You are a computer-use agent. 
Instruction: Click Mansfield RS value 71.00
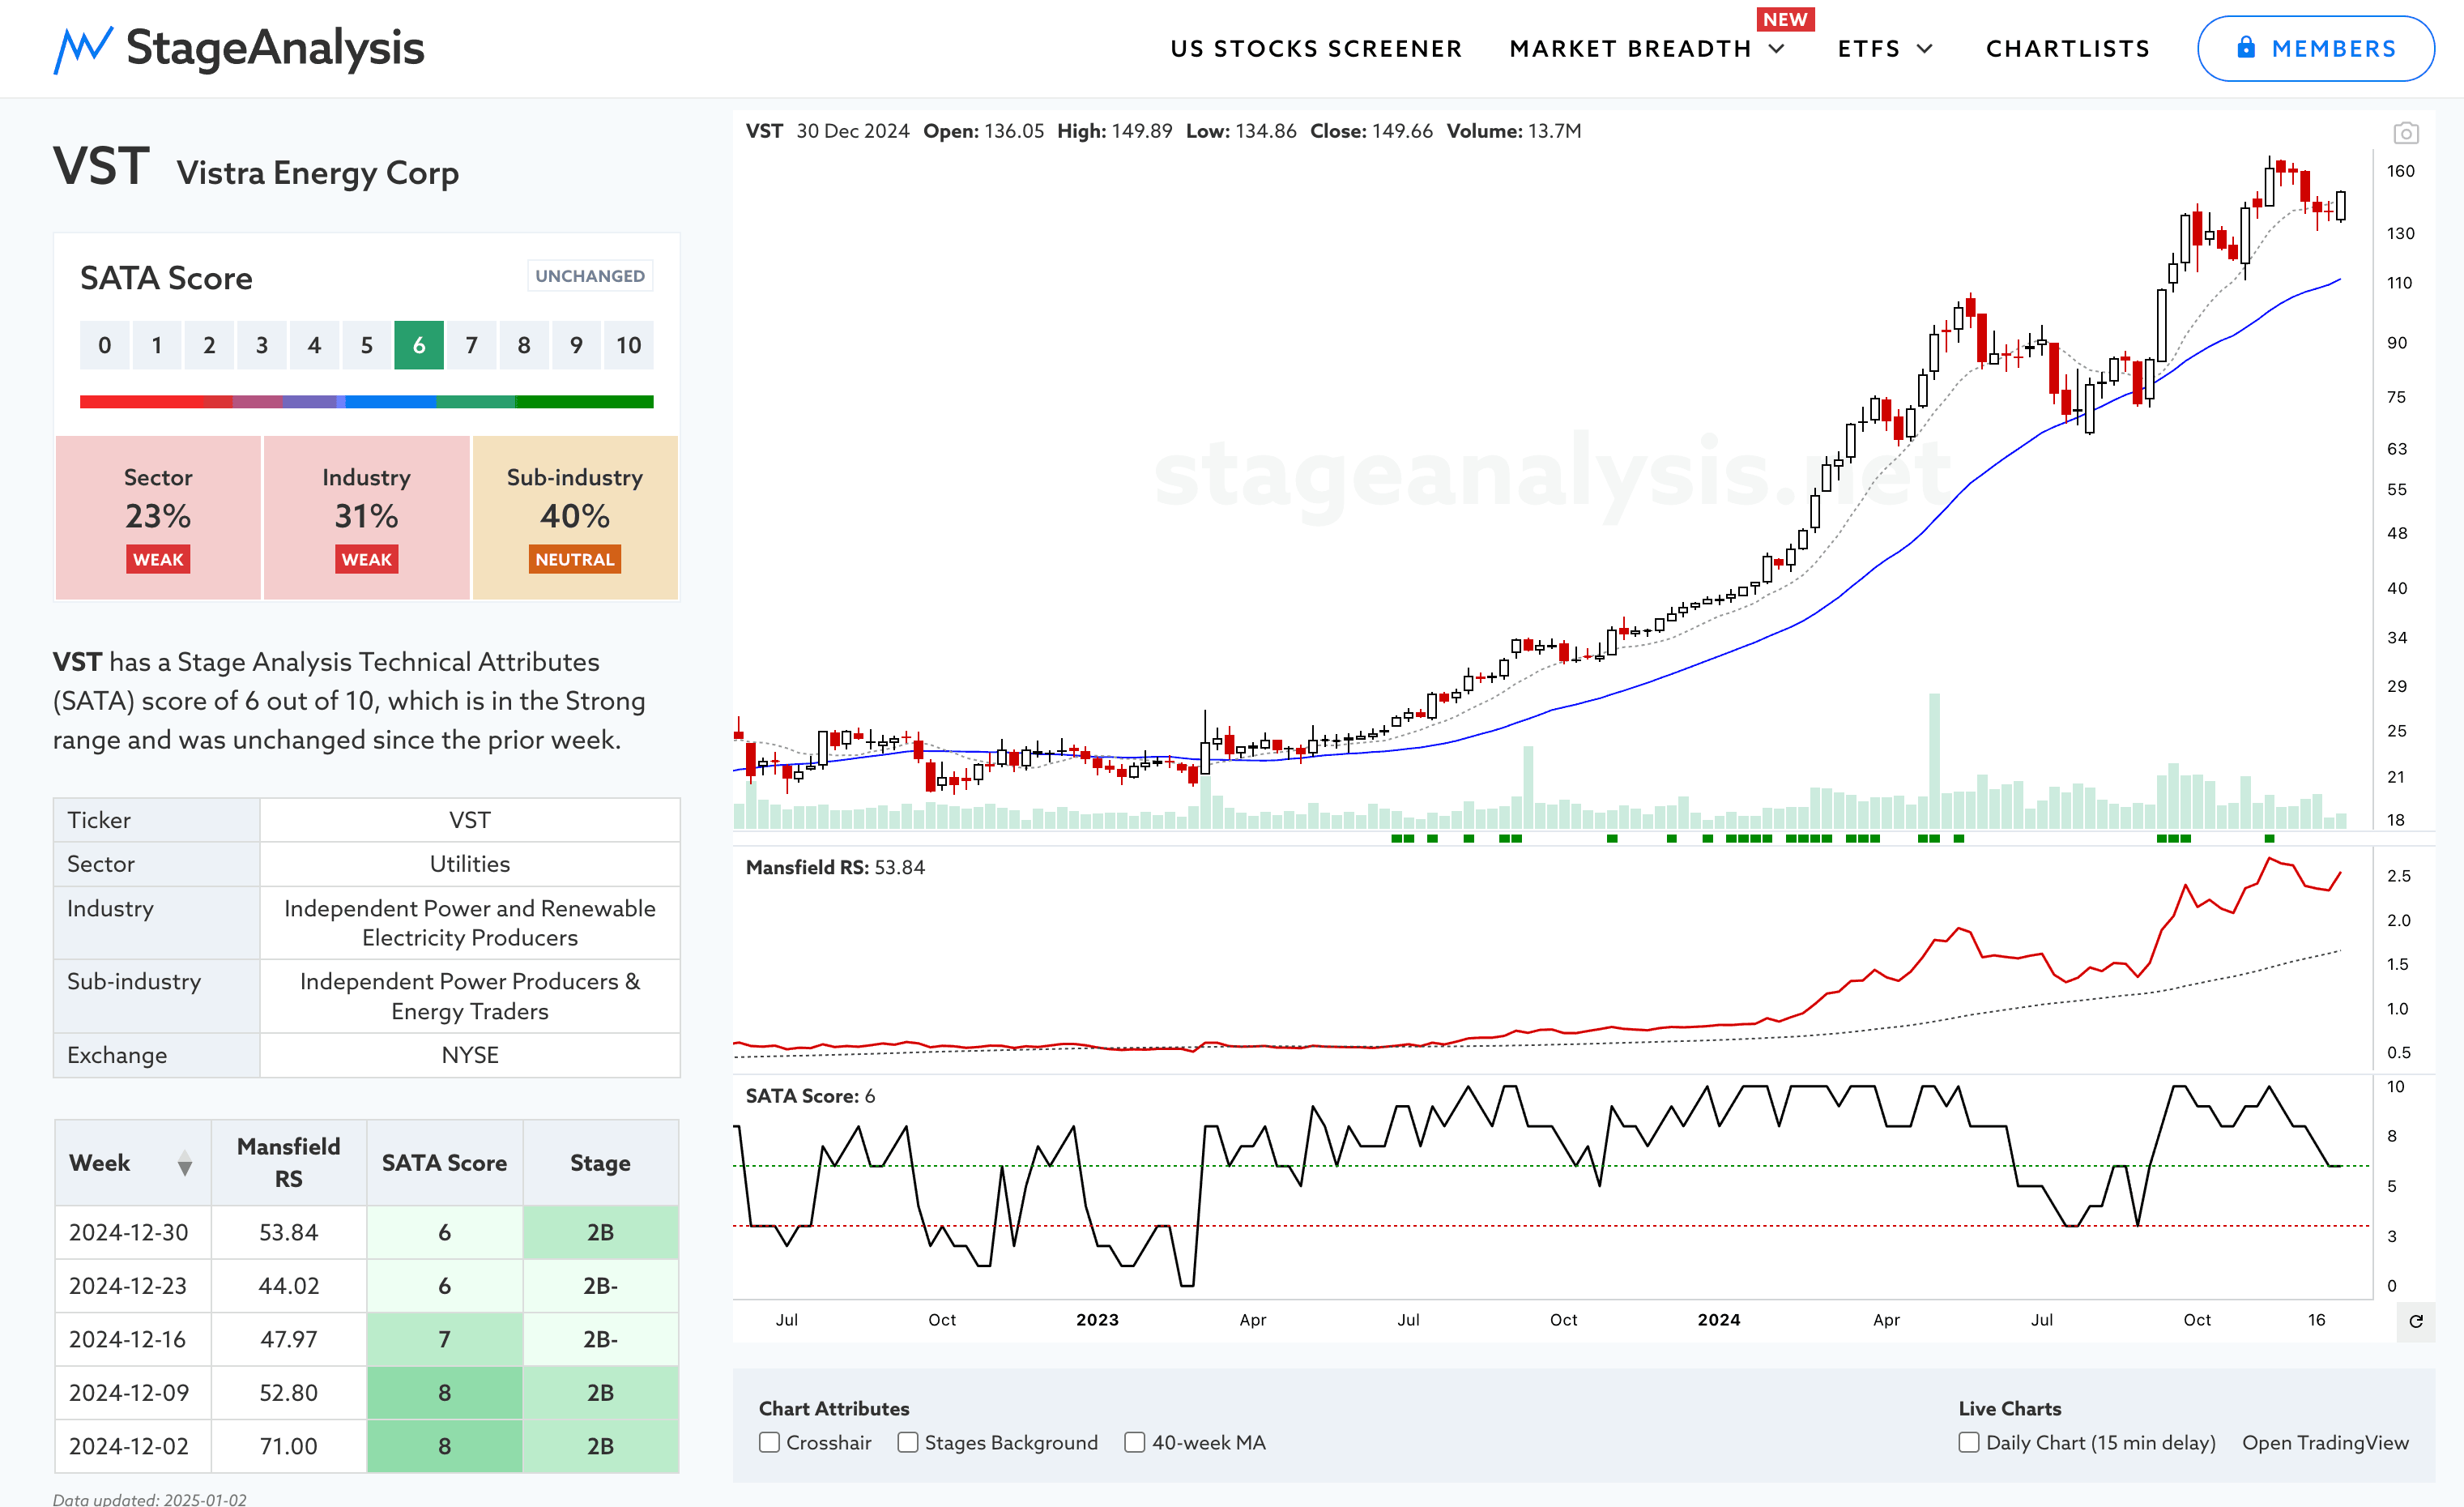coord(288,1446)
